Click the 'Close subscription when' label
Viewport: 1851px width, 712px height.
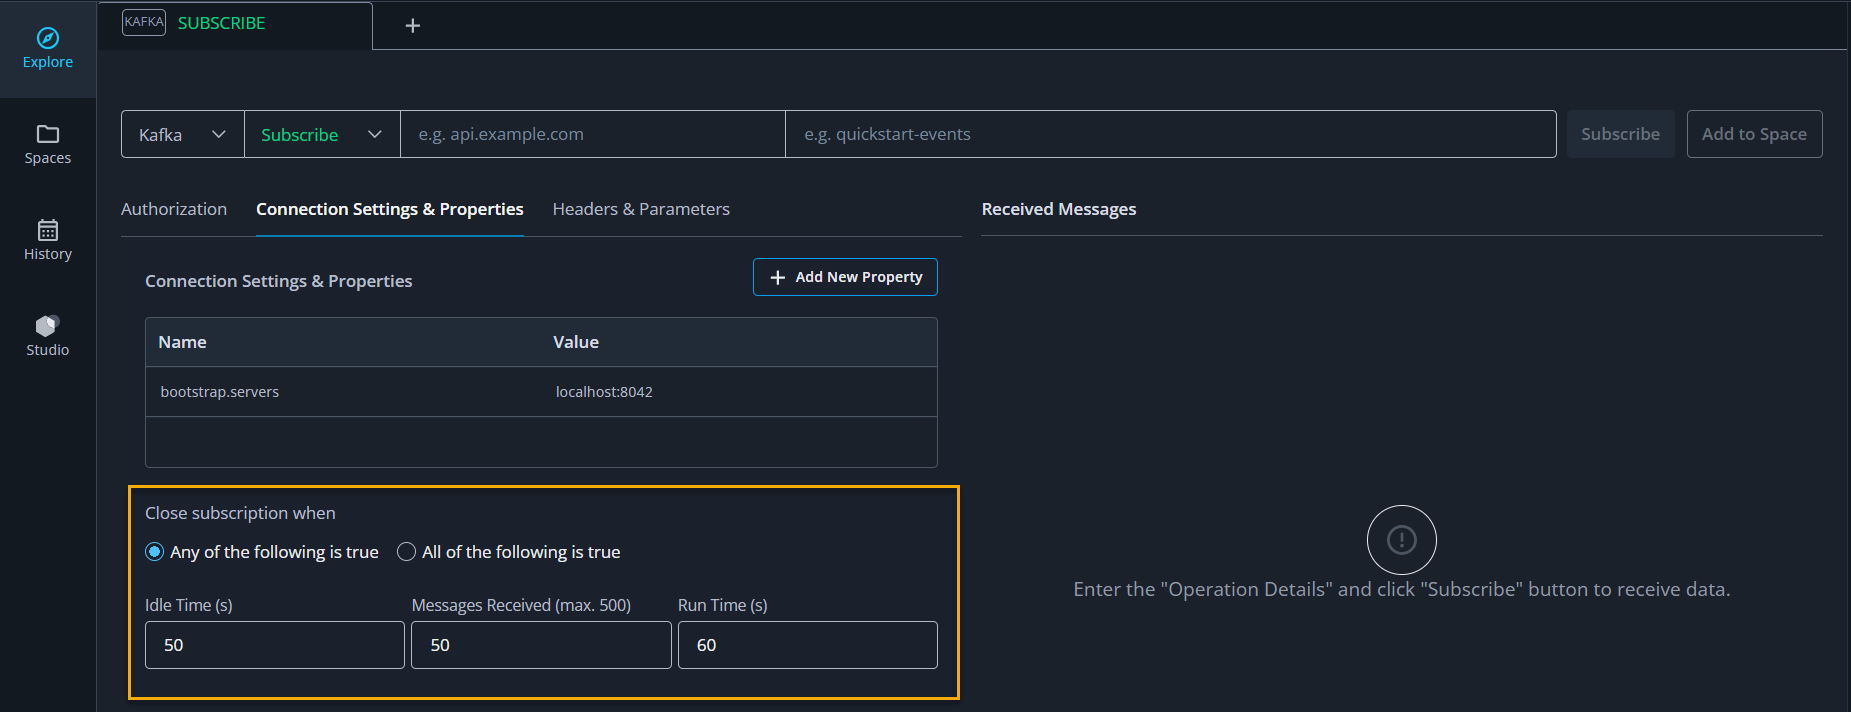[x=240, y=513]
